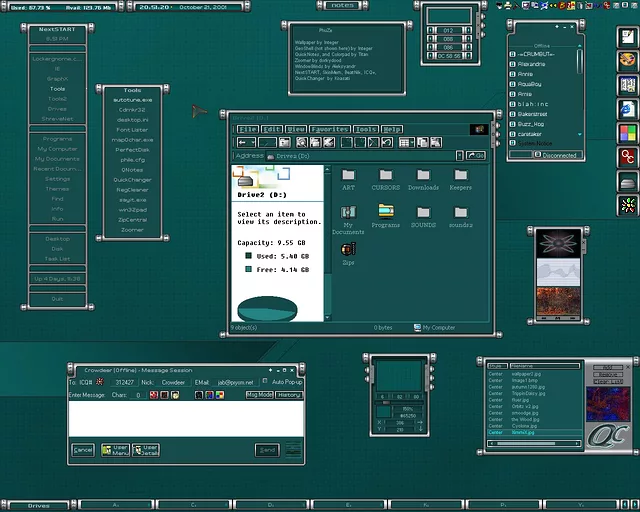Open the Tools menu in Explorer
640x512 pixels.
(366, 129)
